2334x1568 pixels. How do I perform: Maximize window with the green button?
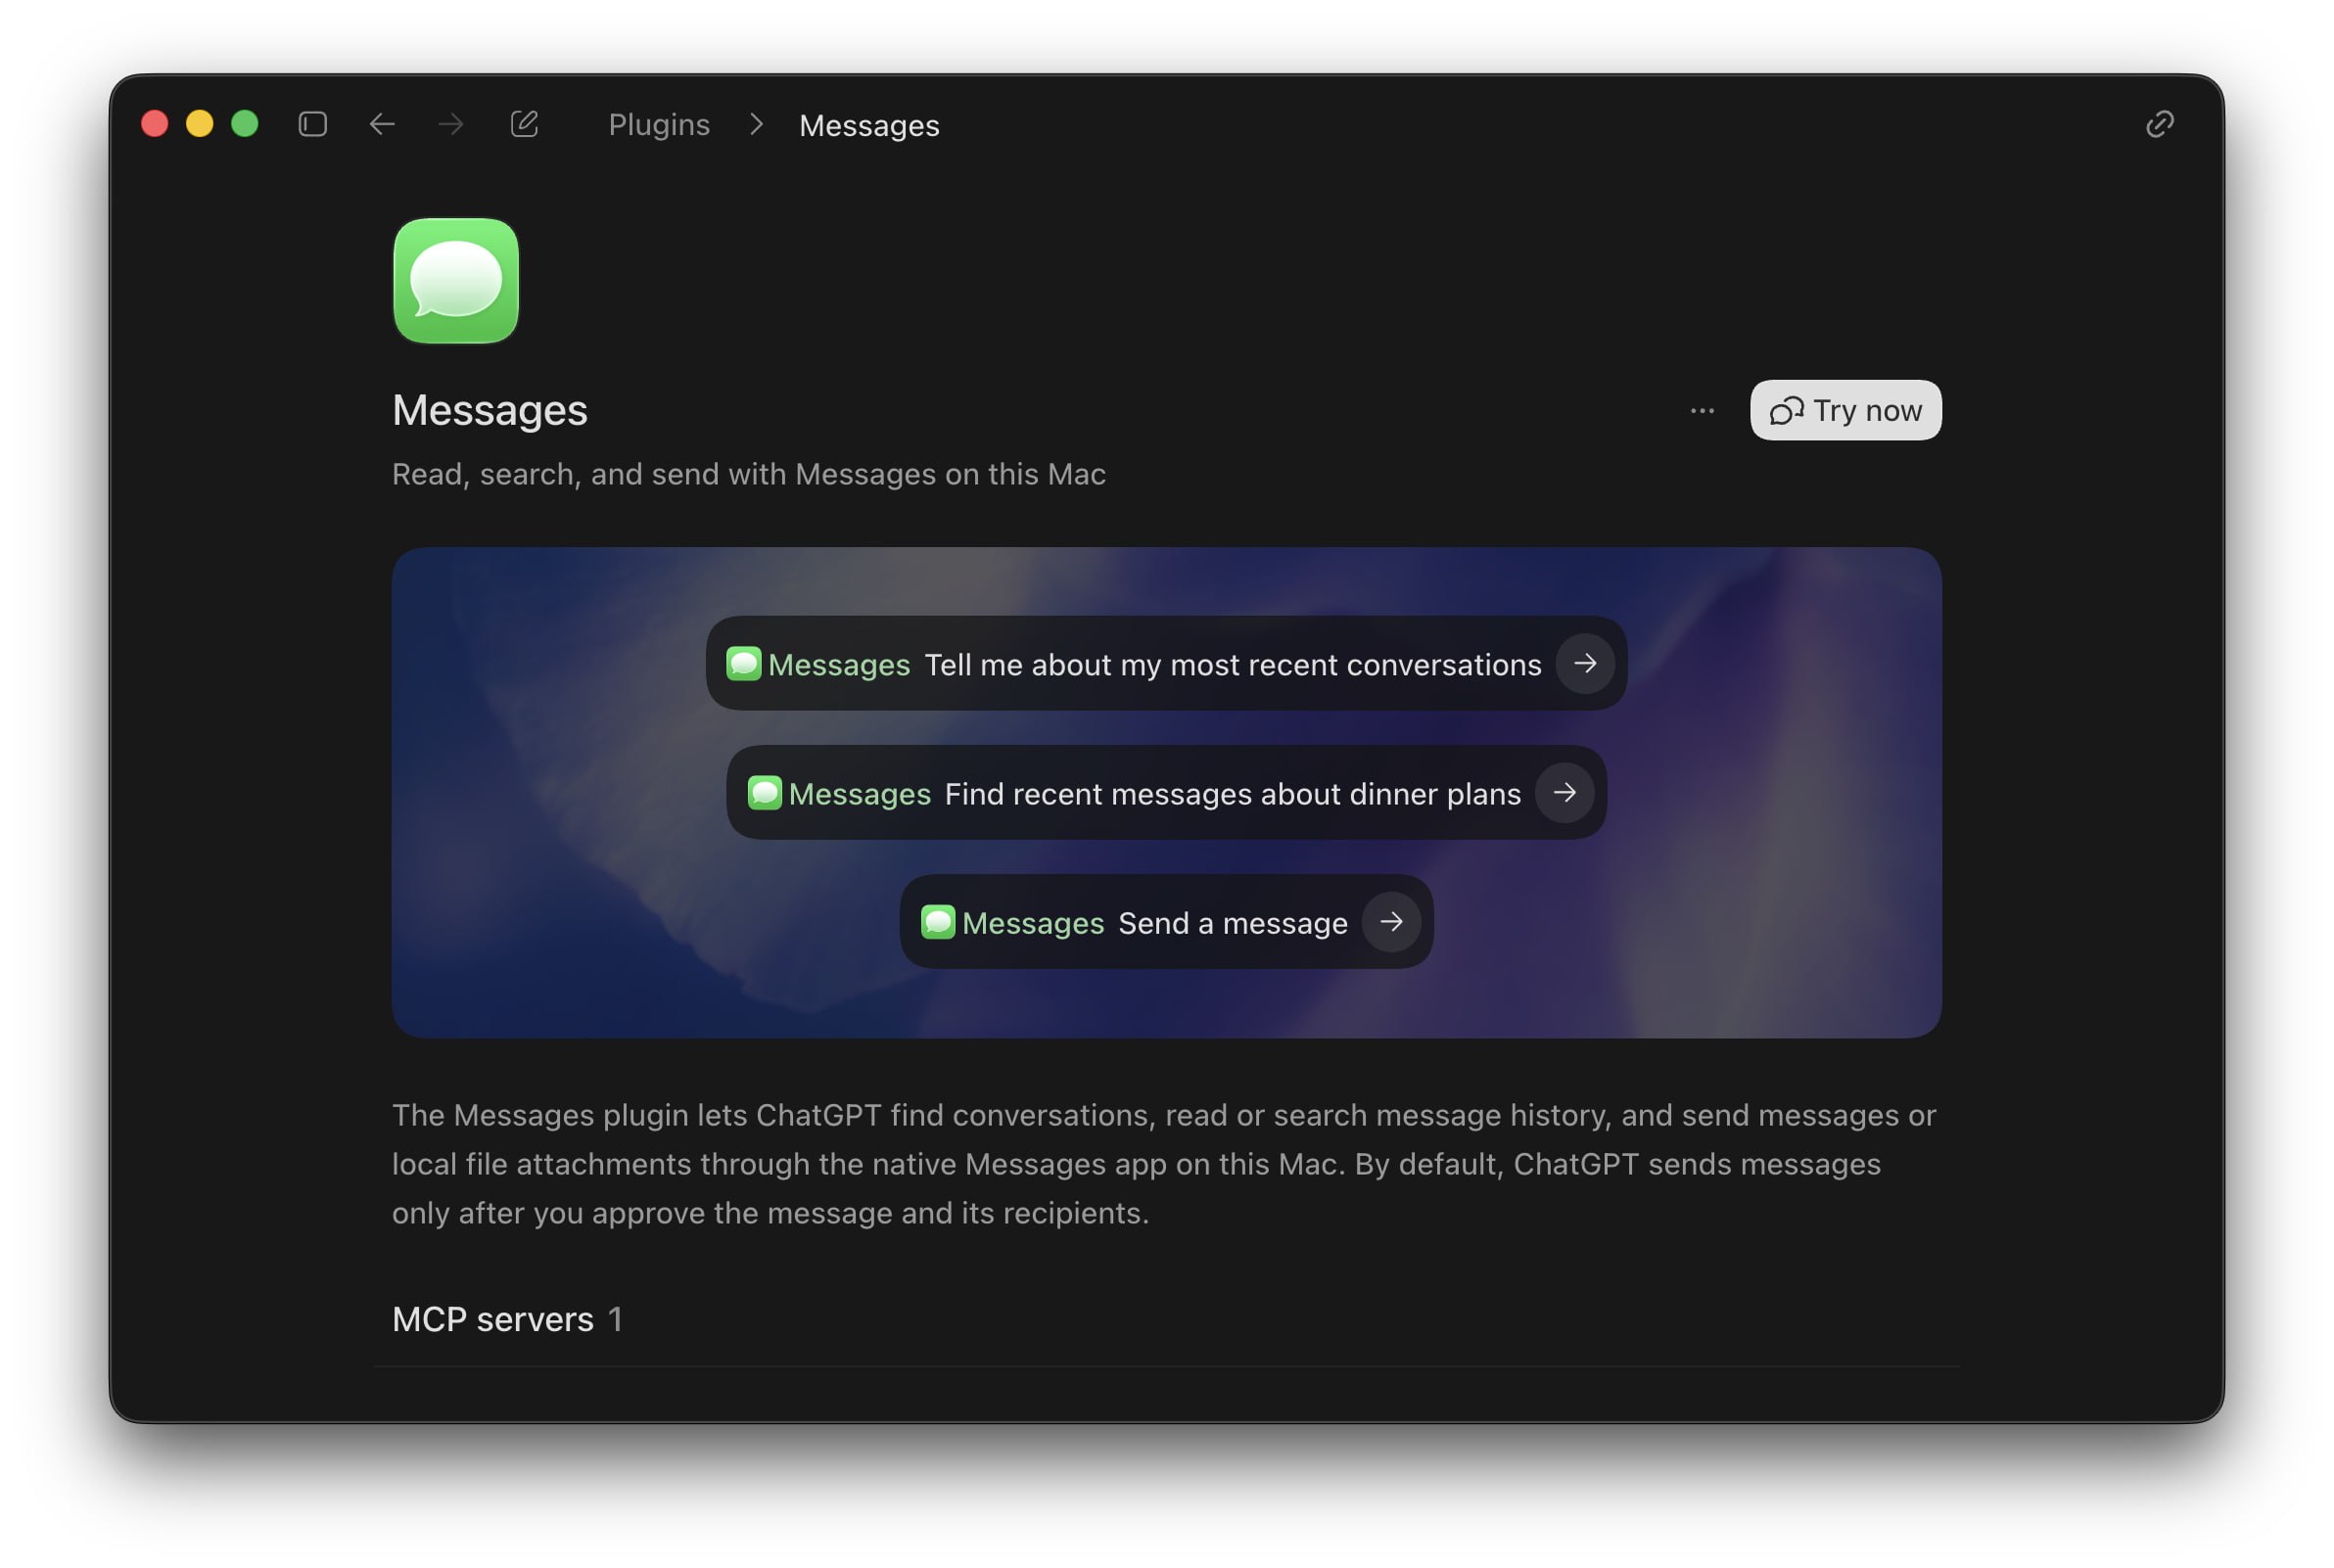[x=245, y=123]
